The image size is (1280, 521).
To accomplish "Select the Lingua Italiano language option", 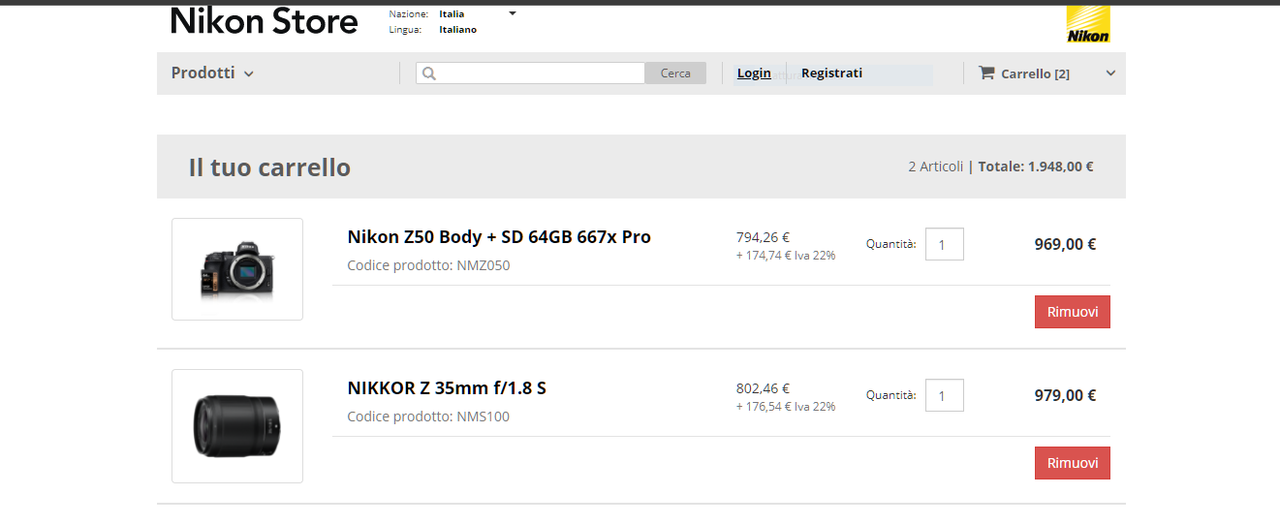I will (457, 30).
